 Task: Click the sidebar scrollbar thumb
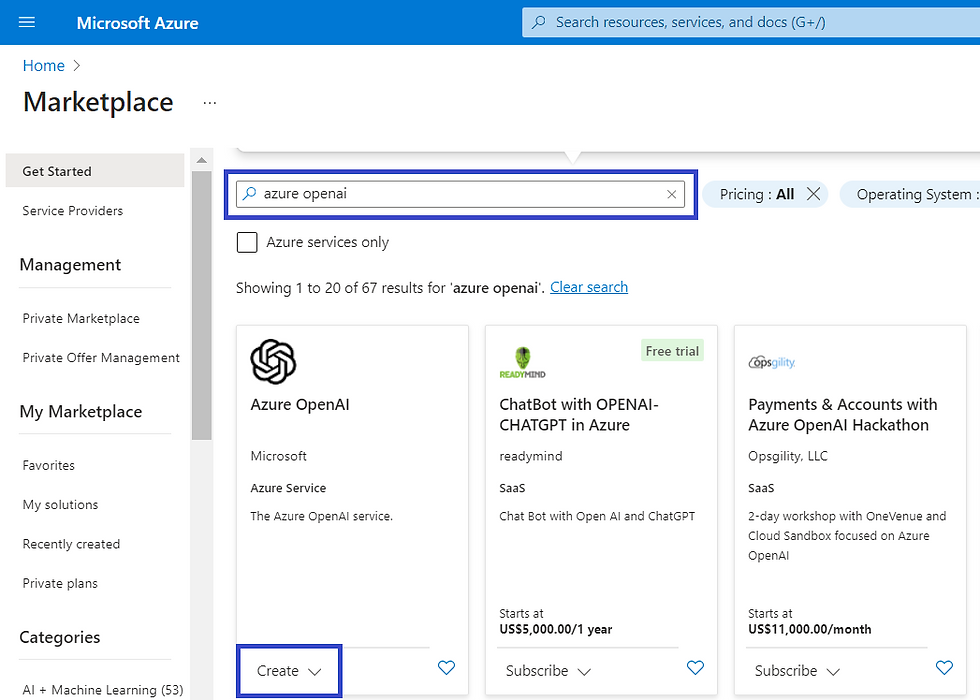pos(201,306)
